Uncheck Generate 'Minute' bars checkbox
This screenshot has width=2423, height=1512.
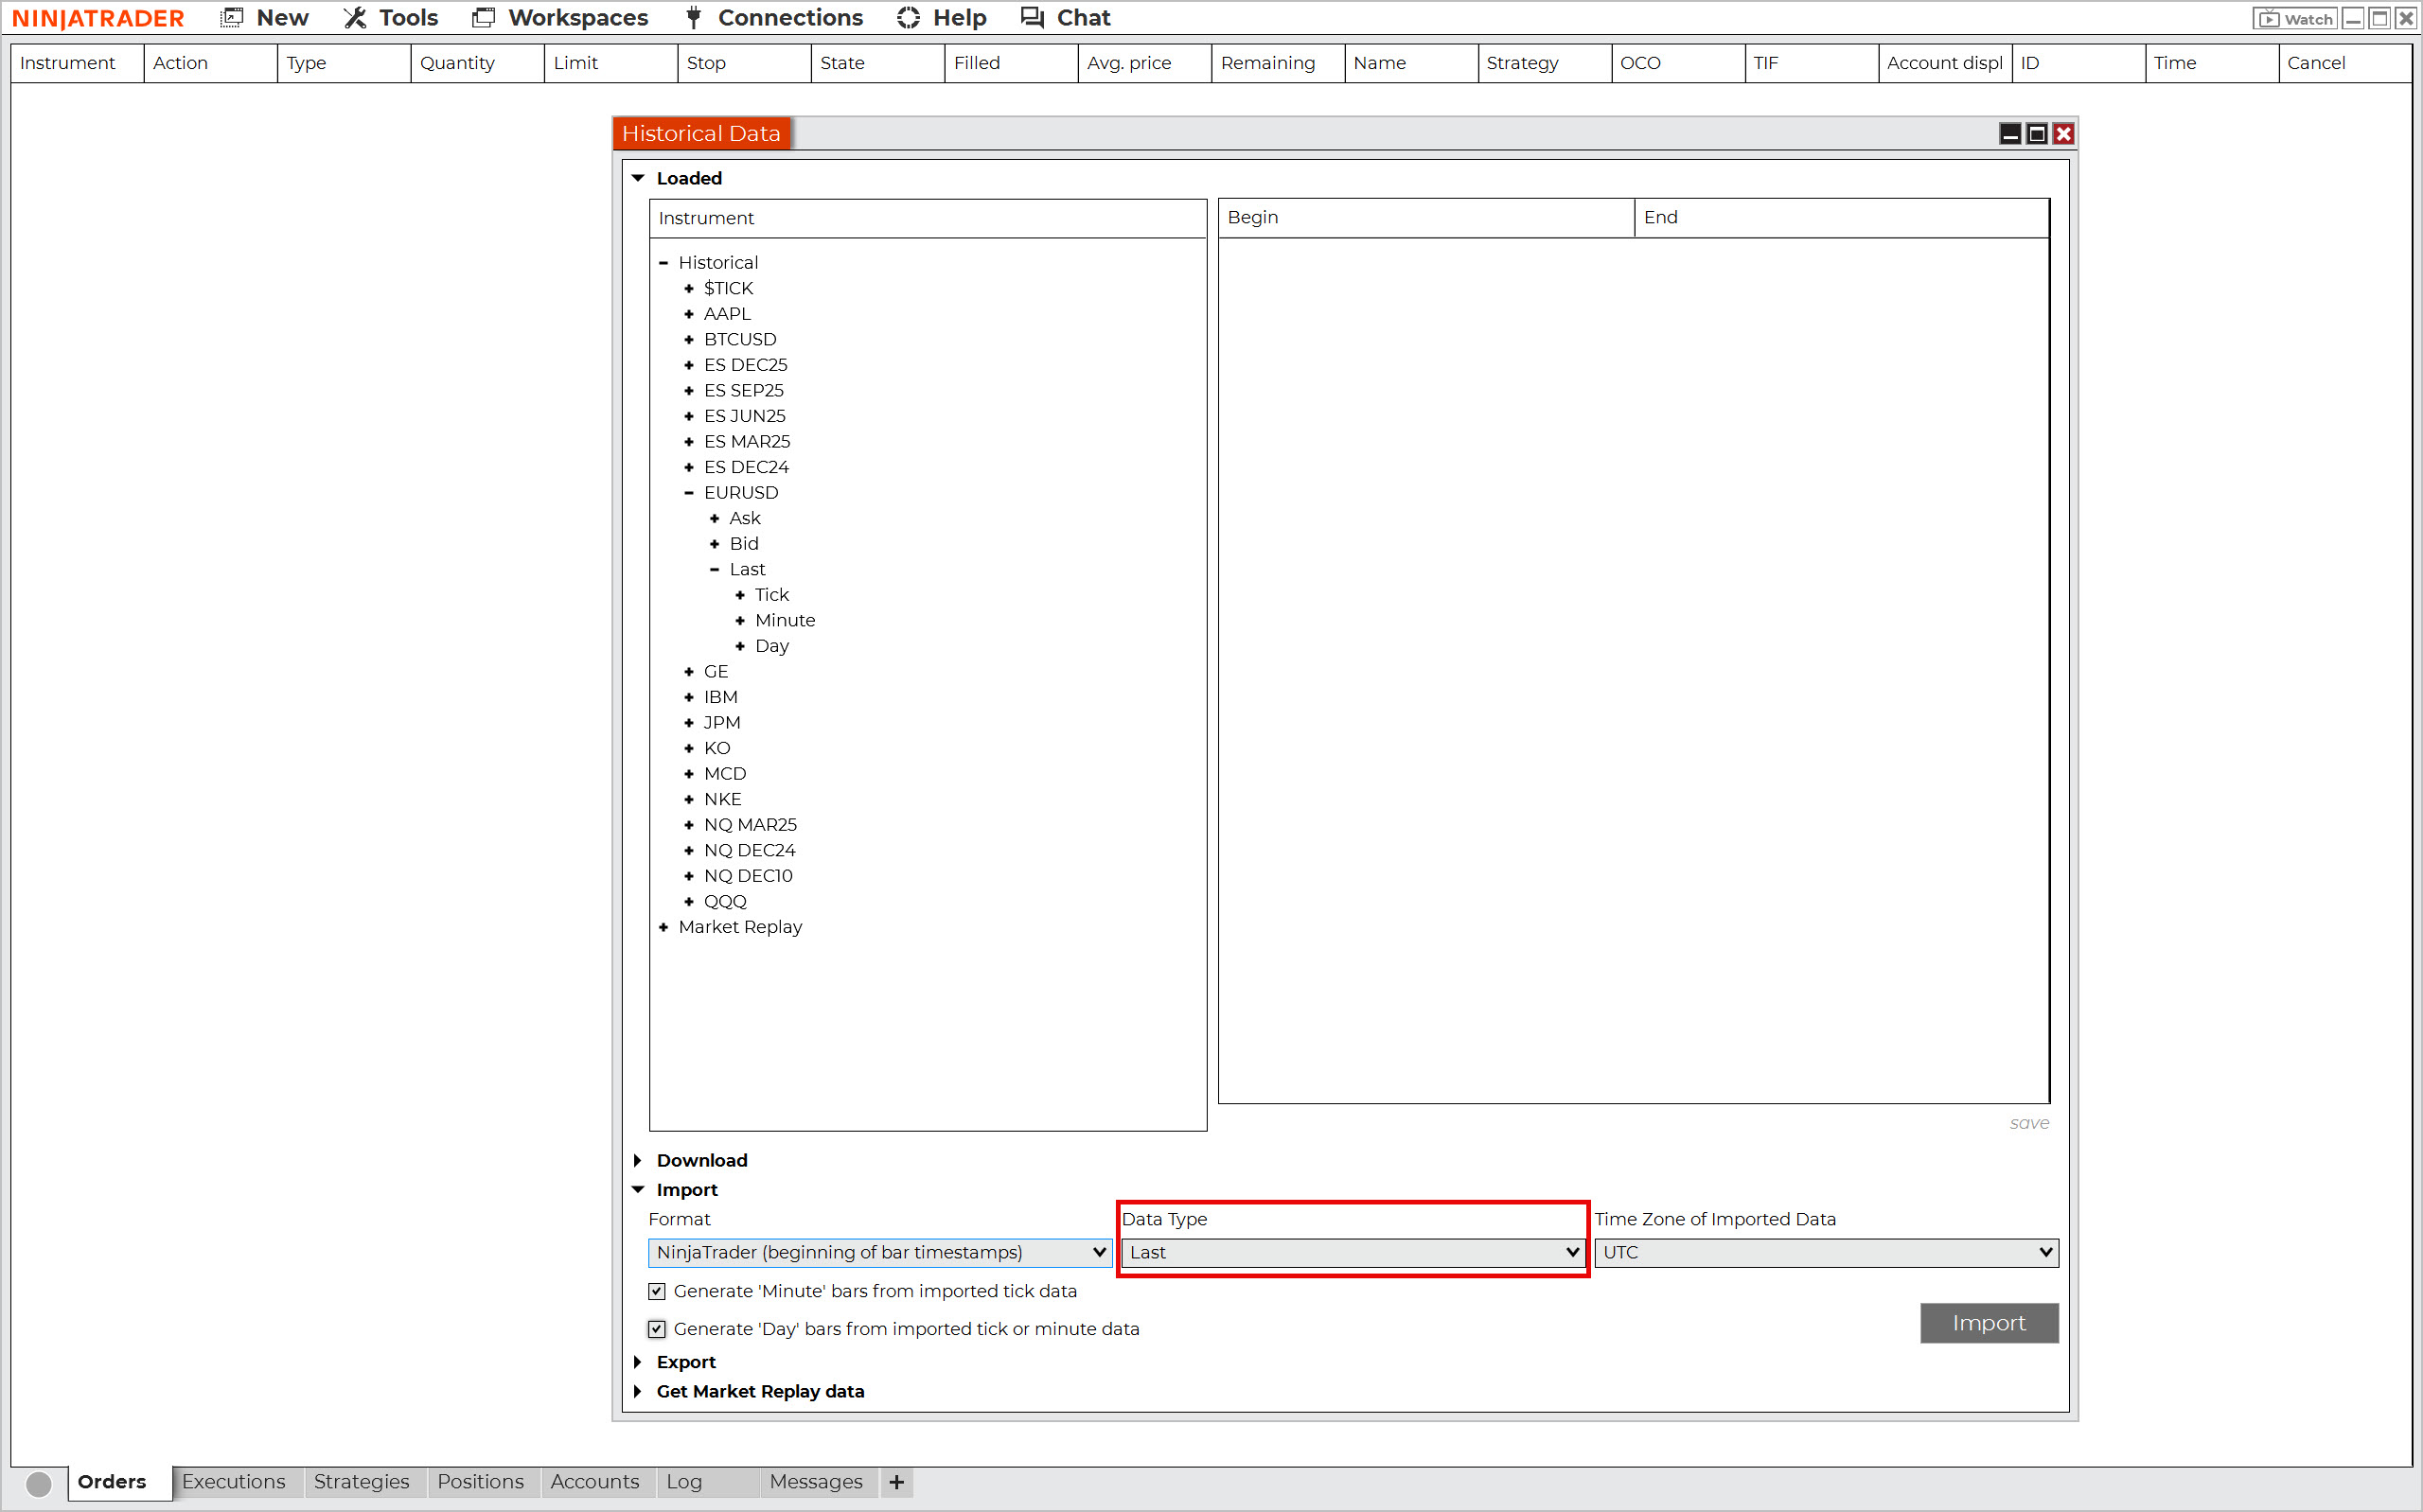click(x=657, y=1291)
